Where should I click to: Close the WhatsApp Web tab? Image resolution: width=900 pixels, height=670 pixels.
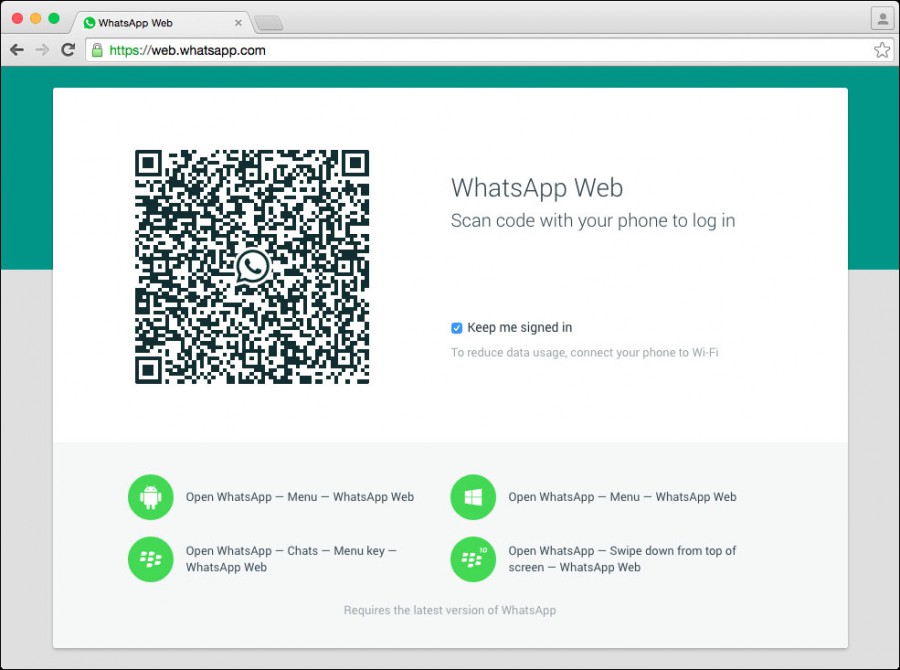pos(237,20)
